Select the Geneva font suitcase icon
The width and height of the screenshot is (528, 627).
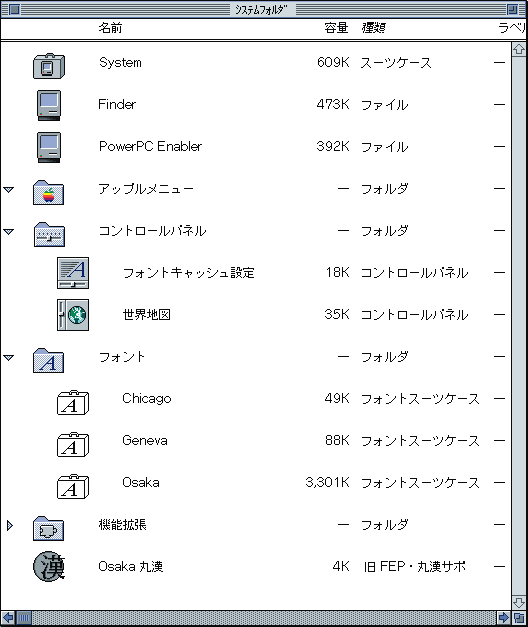(x=73, y=444)
